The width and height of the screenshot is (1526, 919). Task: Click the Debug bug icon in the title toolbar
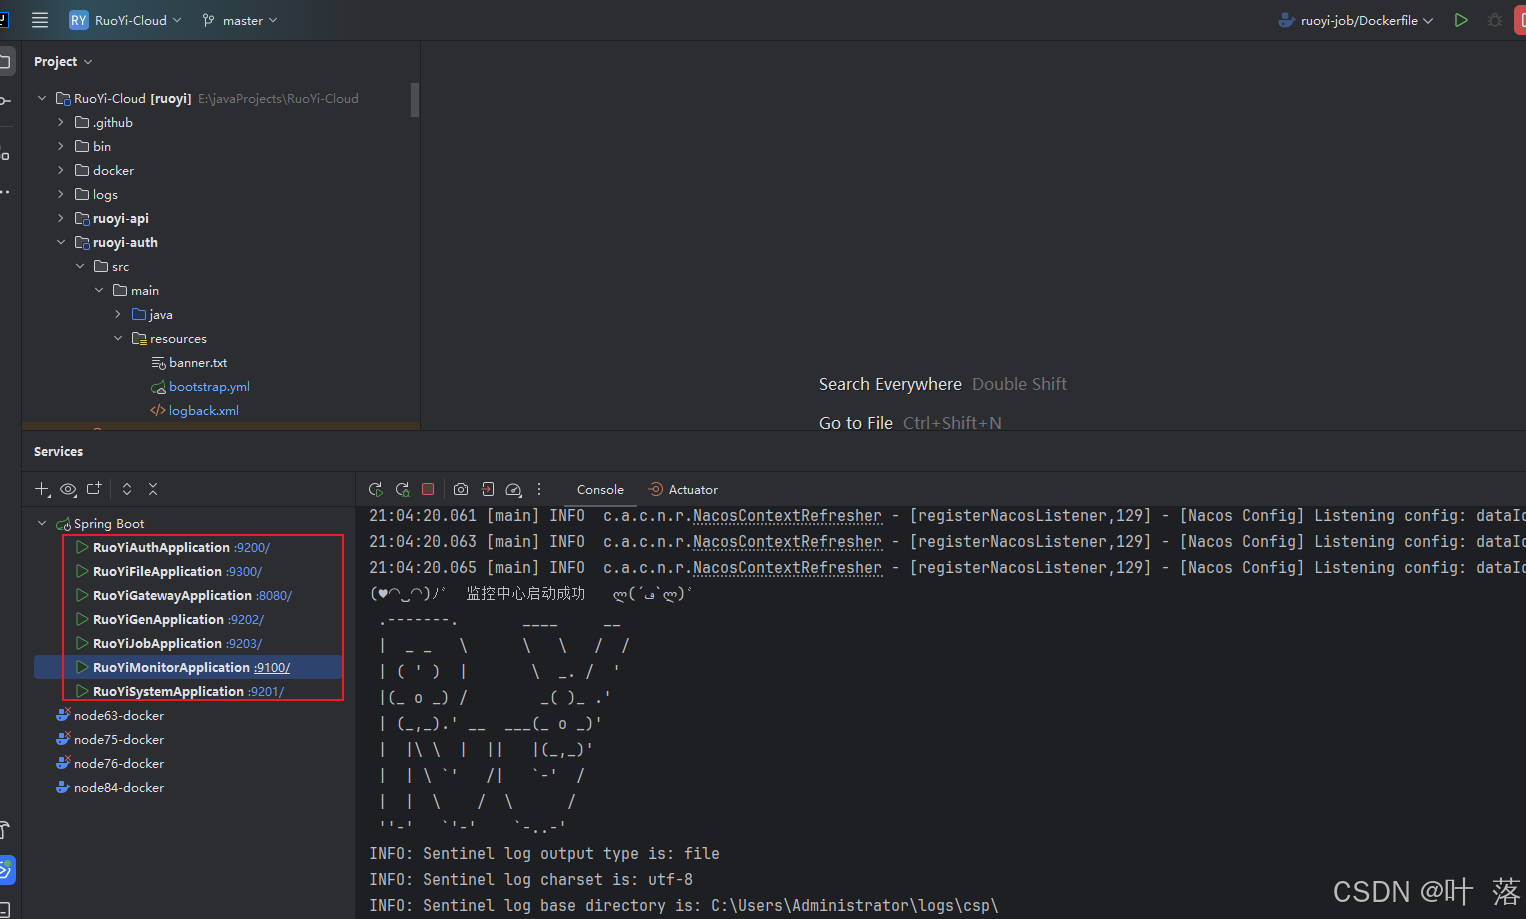(x=1495, y=20)
